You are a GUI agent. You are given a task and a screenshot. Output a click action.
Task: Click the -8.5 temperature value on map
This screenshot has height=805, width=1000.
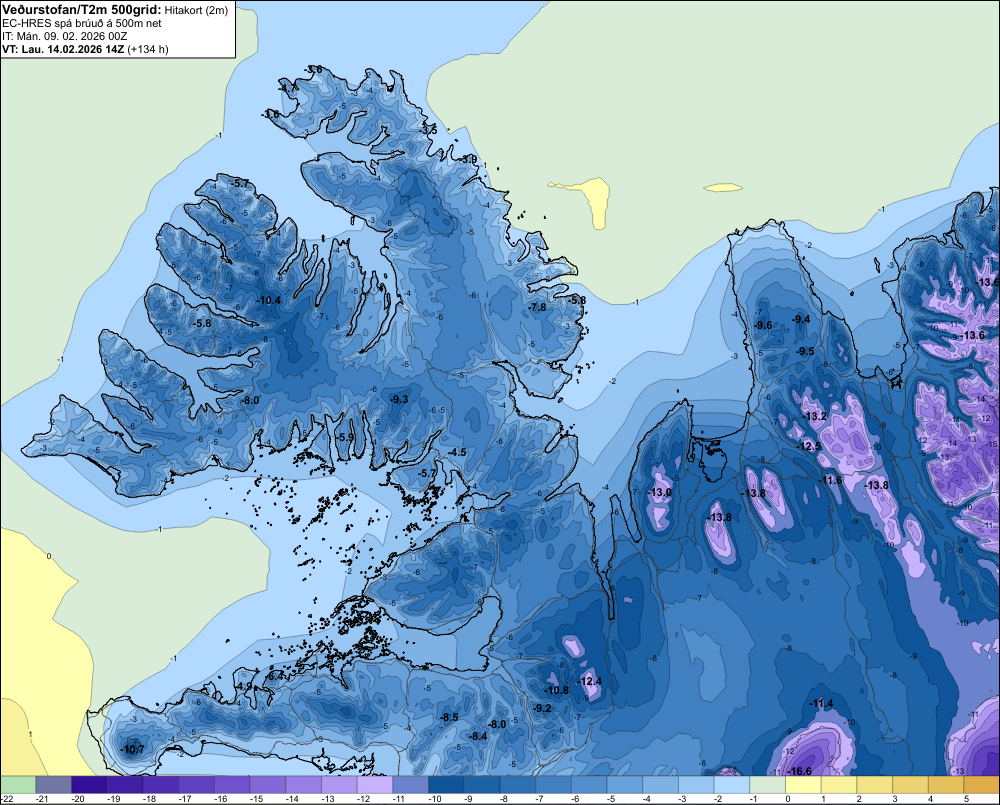(449, 717)
